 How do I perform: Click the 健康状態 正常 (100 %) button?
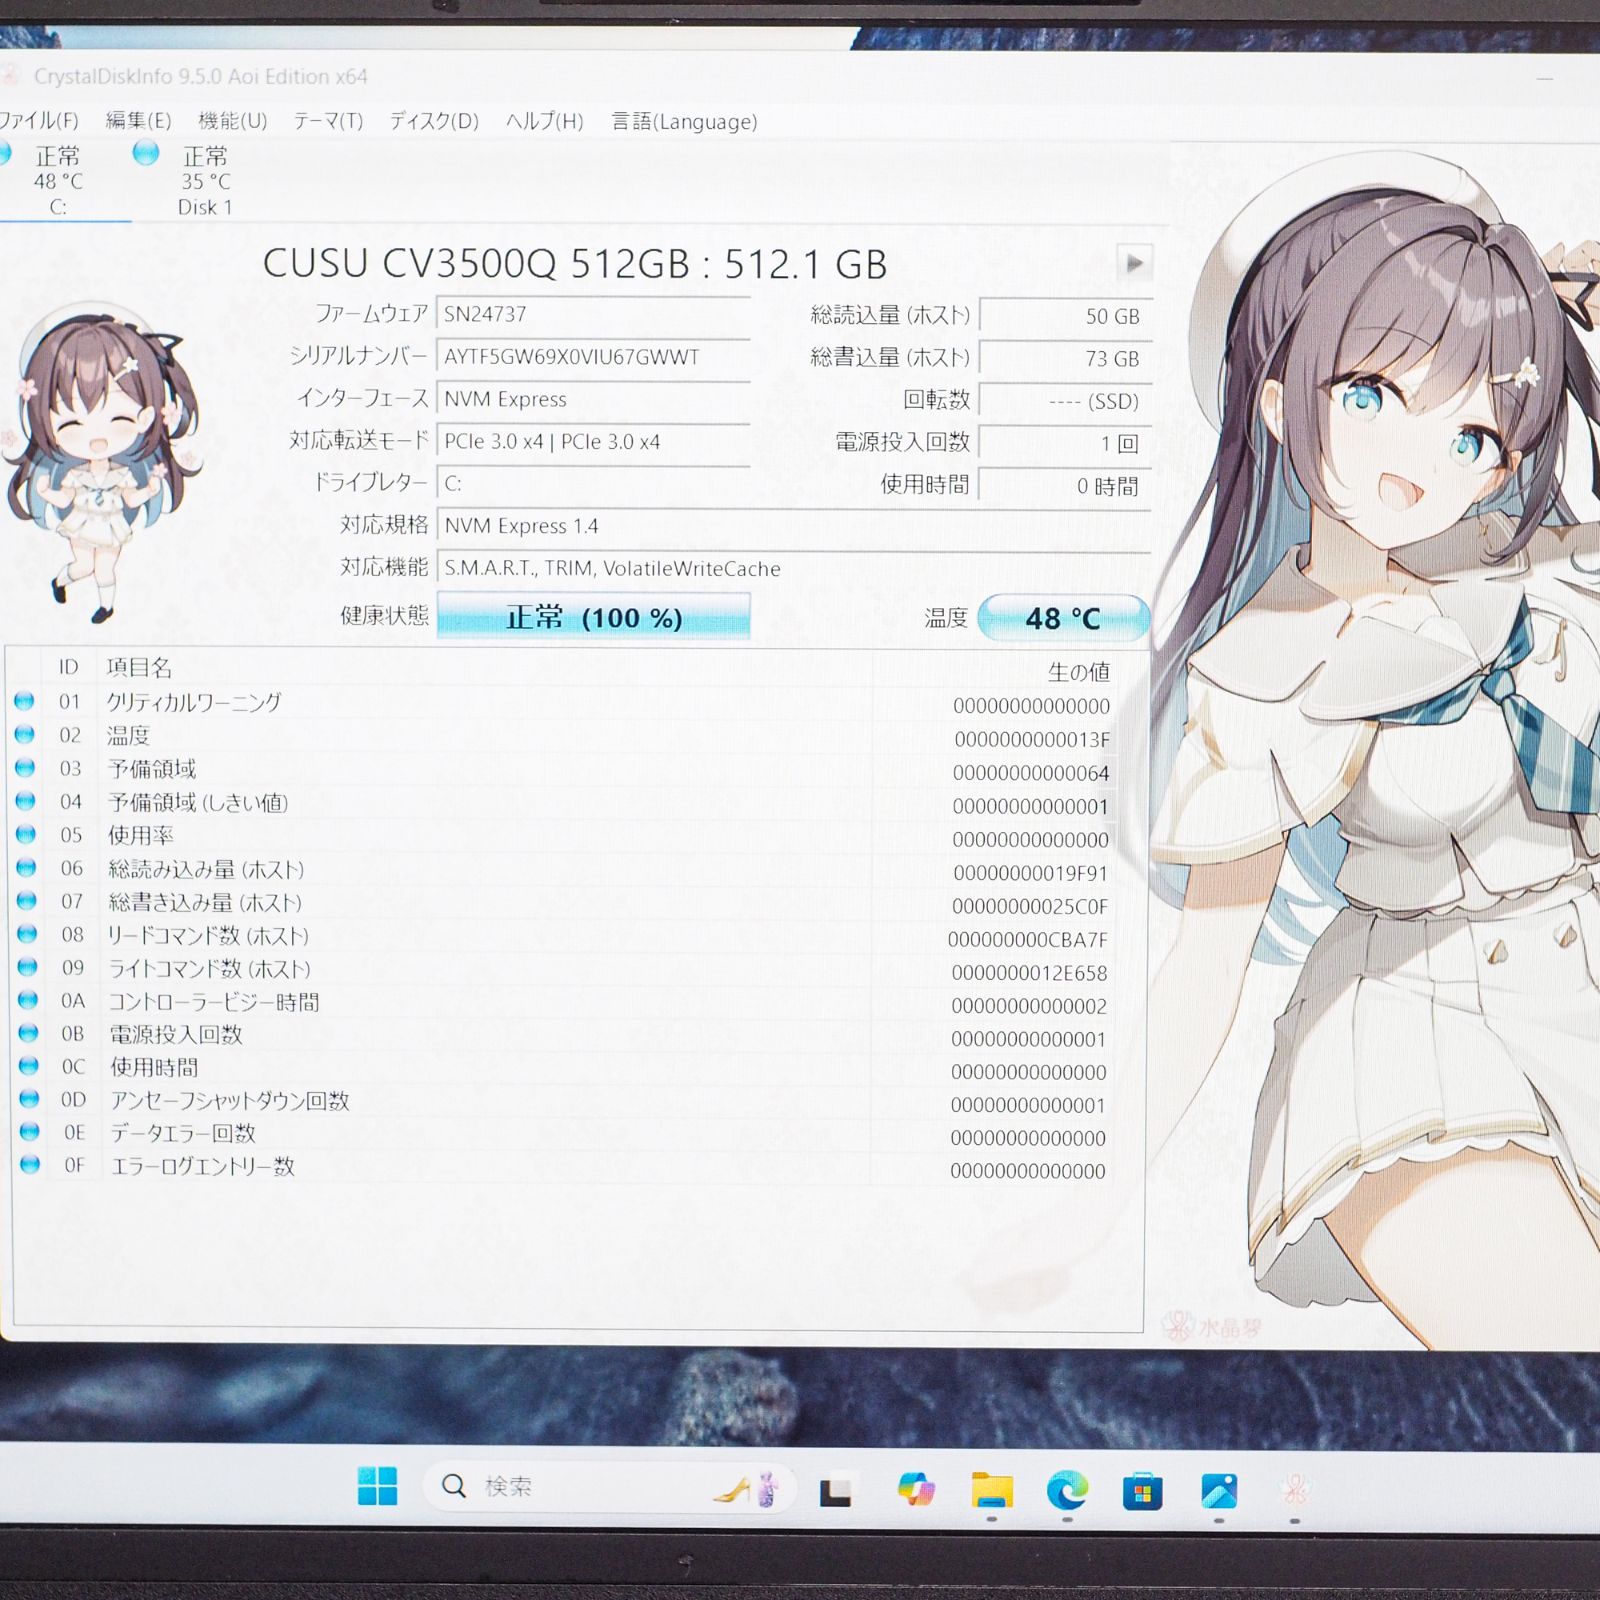[x=594, y=617]
